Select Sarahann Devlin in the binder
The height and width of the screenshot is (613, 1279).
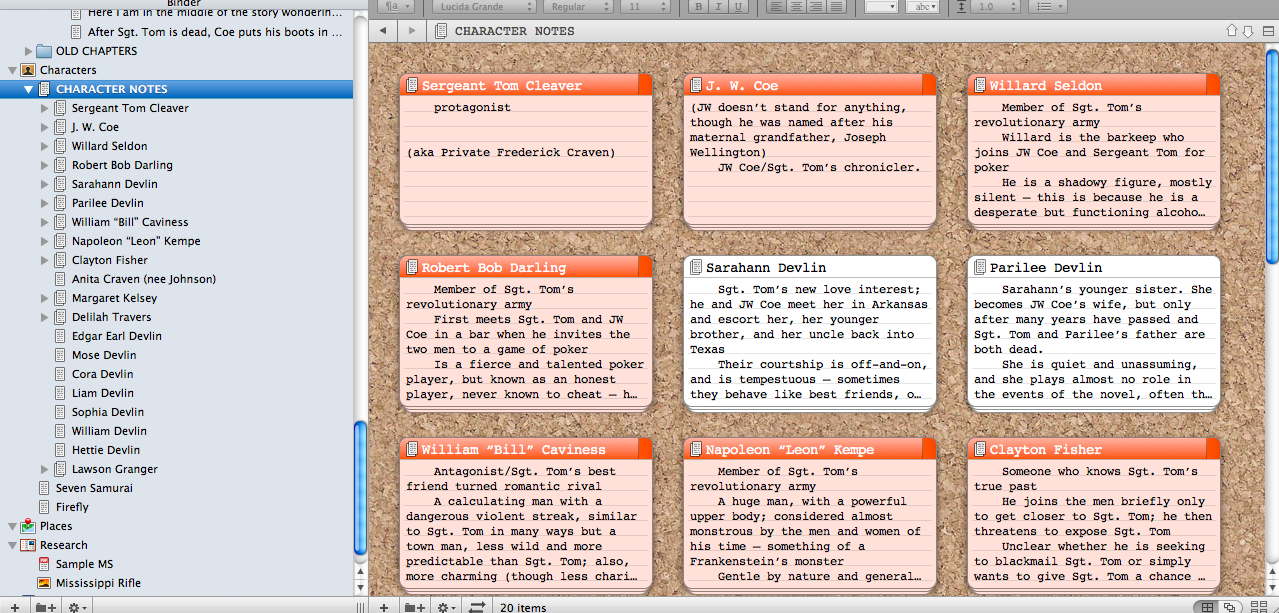(x=114, y=184)
